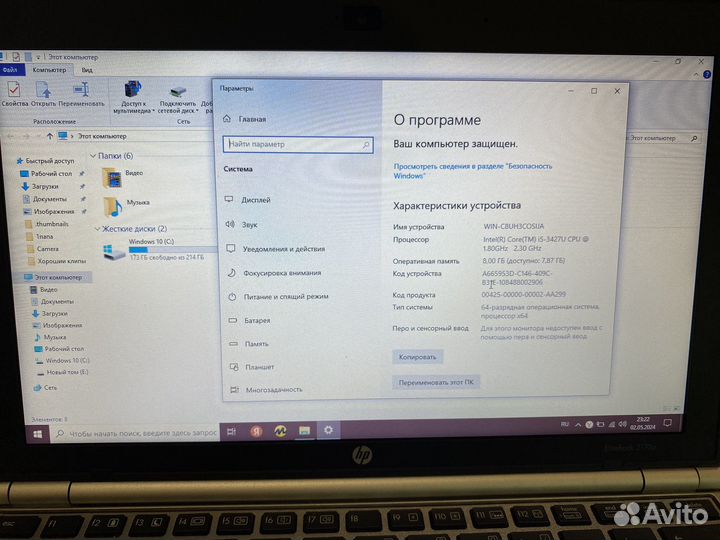Click the Копировать button
The width and height of the screenshot is (720, 540).
(x=417, y=357)
